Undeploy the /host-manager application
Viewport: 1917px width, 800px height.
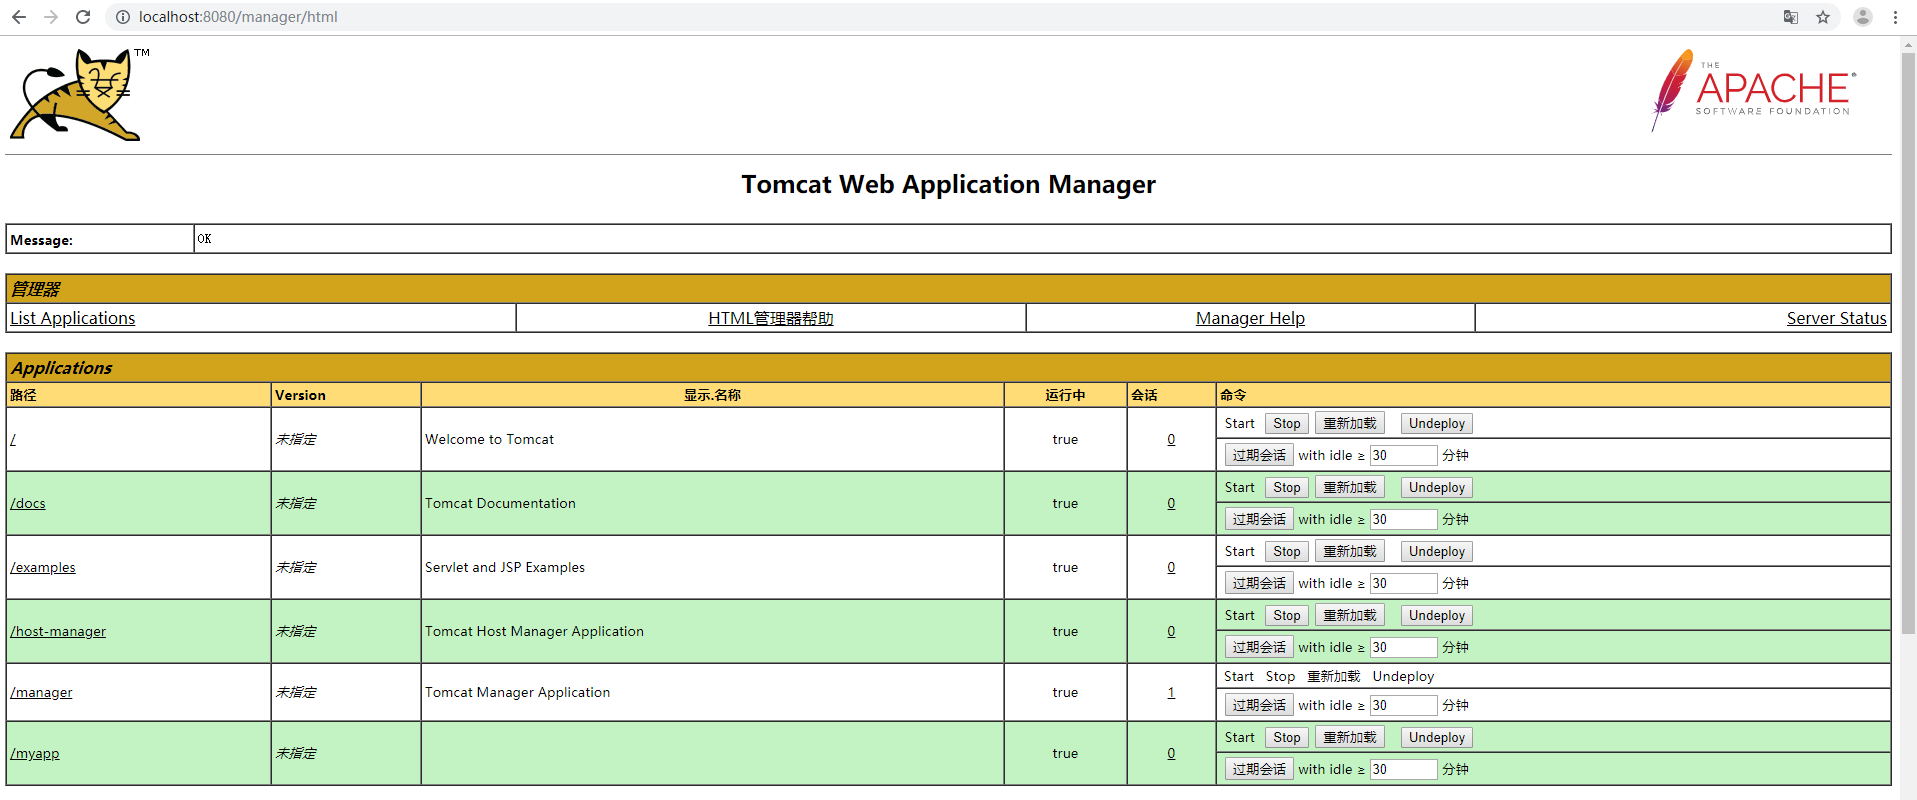pyautogui.click(x=1437, y=615)
